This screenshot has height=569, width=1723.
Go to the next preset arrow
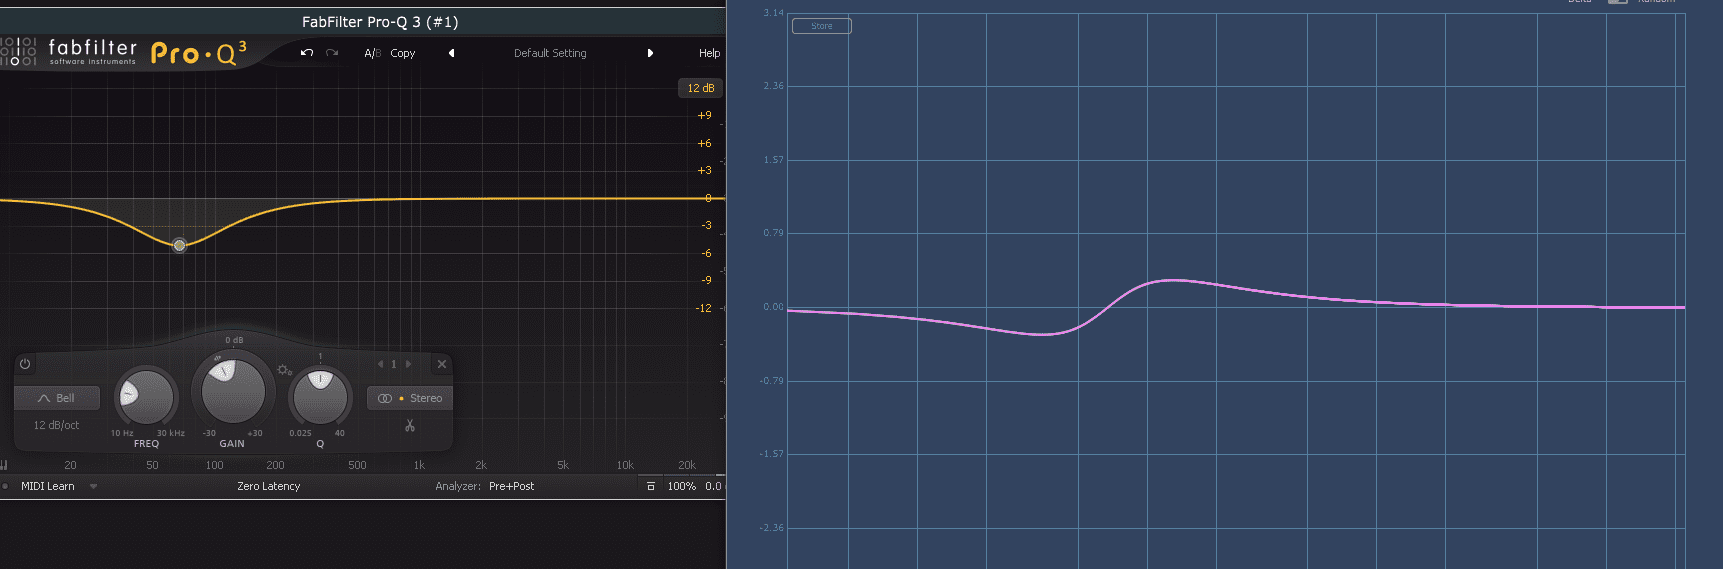(650, 53)
